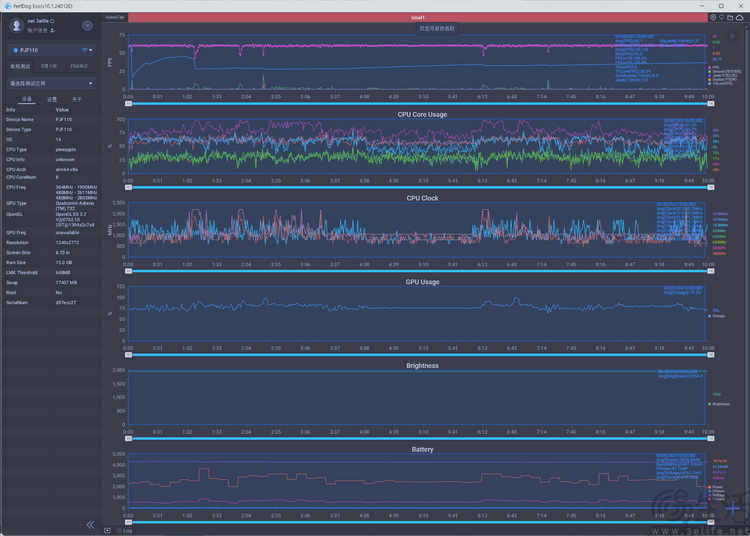750x536 pixels.
Task: Select the 网络测试 tab
Action: click(x=79, y=66)
